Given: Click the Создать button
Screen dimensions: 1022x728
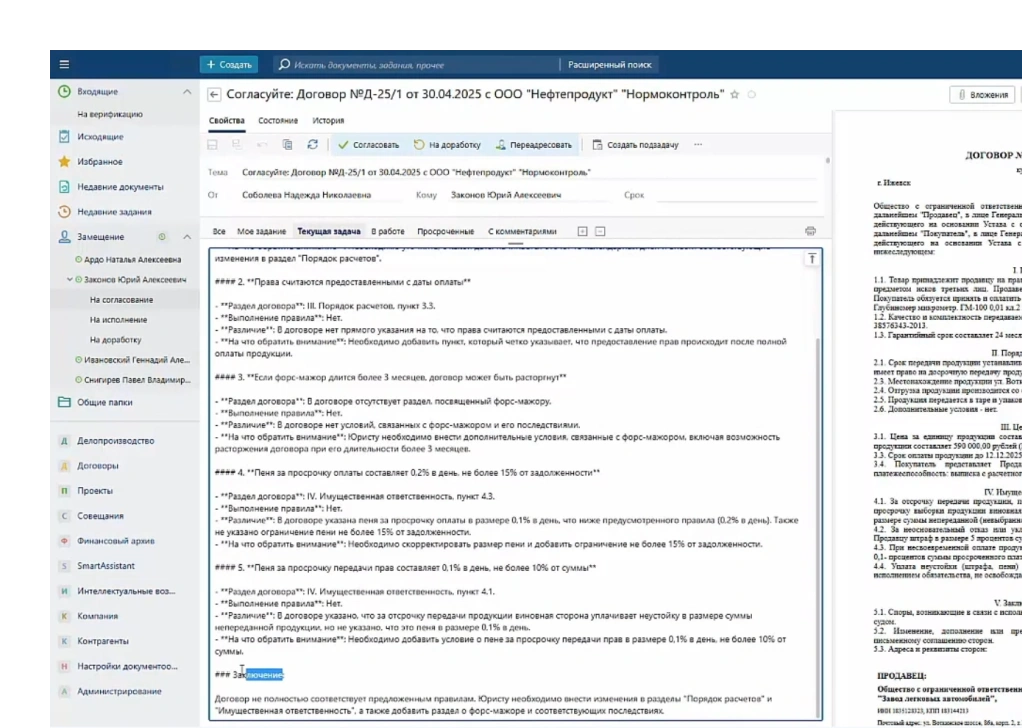Looking at the screenshot, I should [x=228, y=64].
